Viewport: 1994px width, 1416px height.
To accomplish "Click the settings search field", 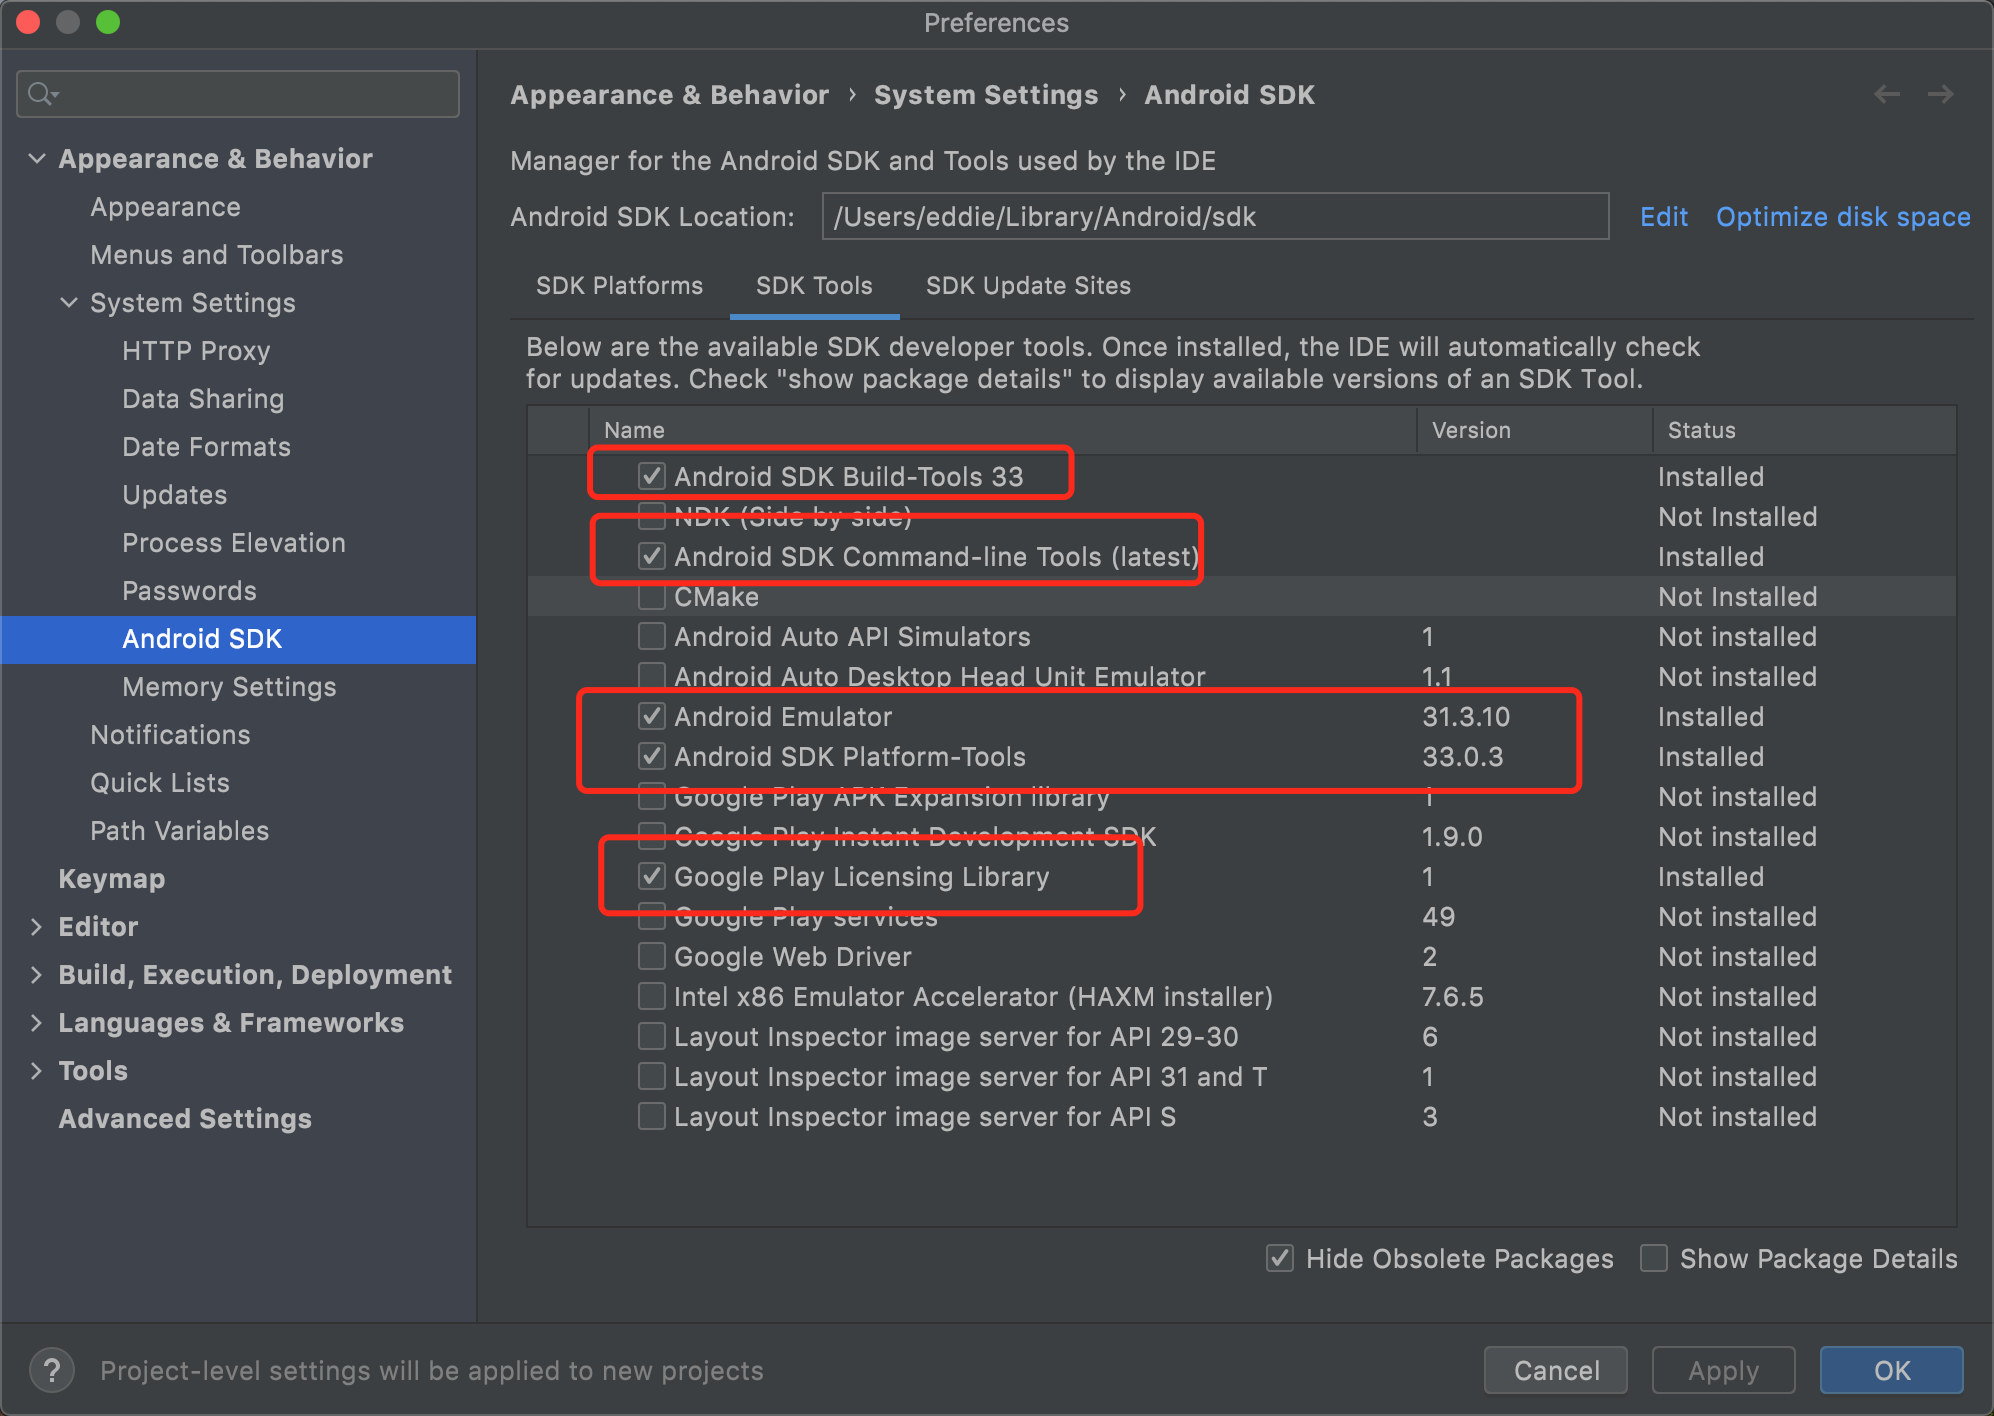I will (238, 94).
